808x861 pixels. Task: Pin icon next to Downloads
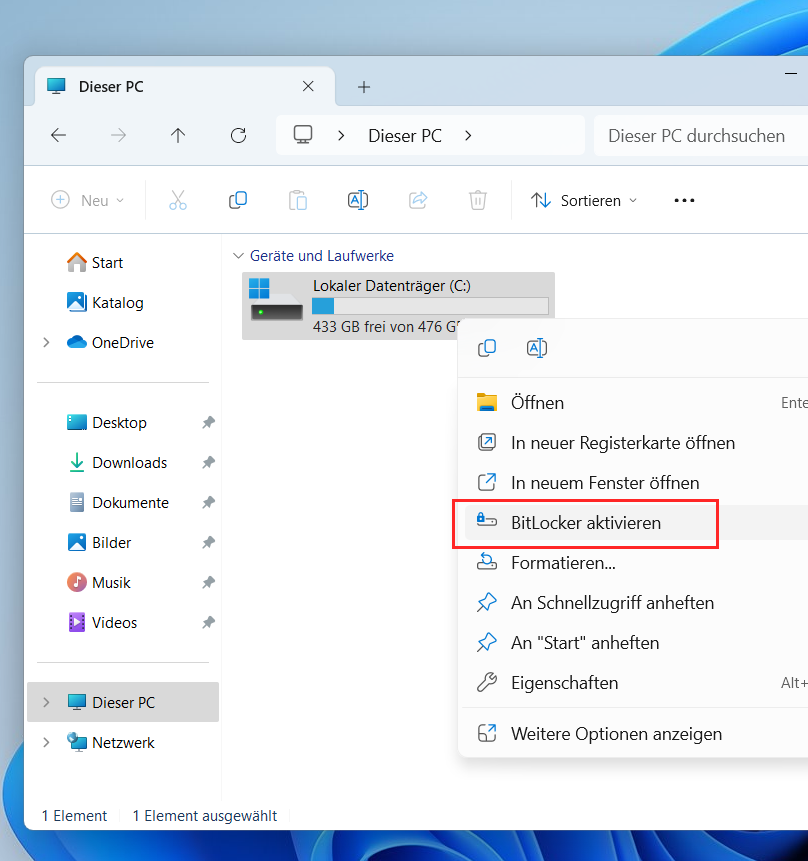(208, 462)
